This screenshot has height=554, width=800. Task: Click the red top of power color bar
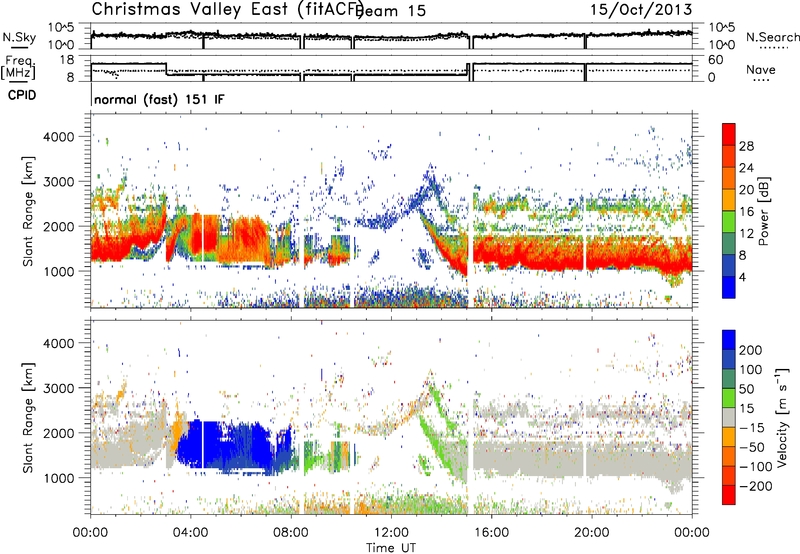tap(729, 134)
